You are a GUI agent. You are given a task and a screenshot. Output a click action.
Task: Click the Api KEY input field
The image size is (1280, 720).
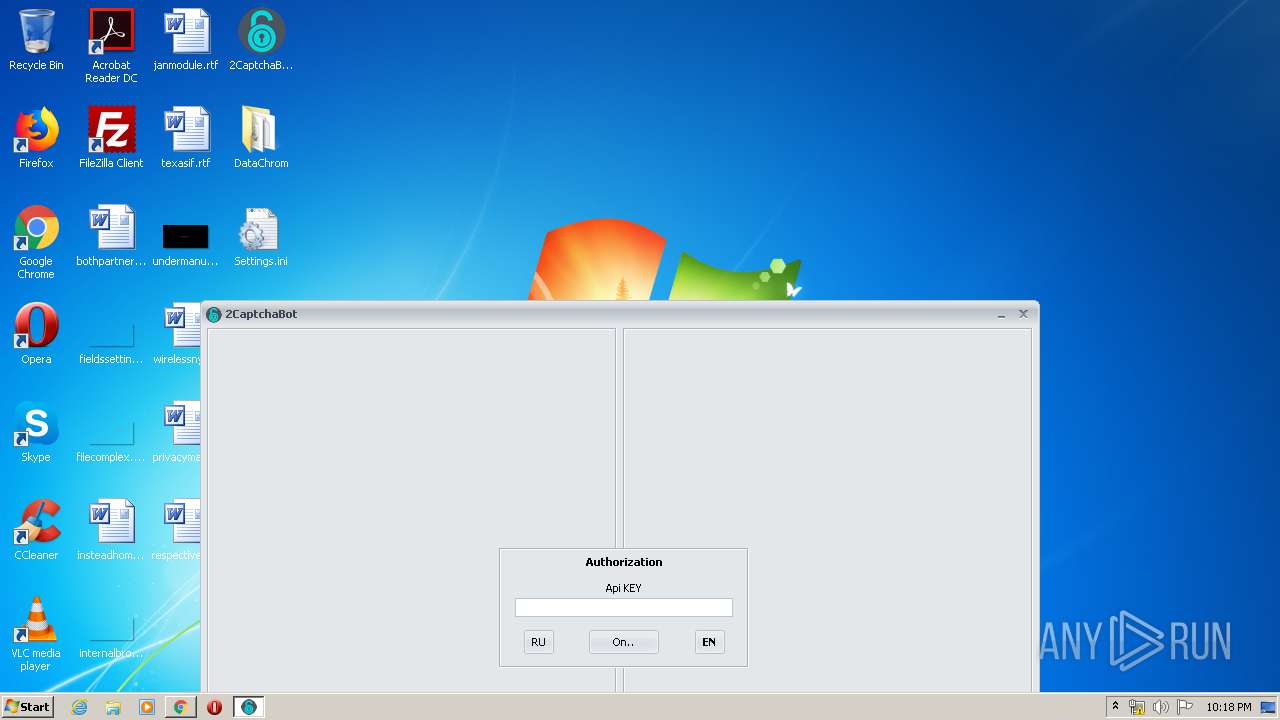pyautogui.click(x=624, y=608)
